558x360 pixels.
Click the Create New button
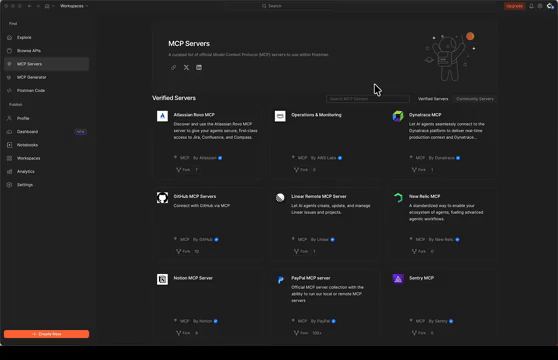47,334
